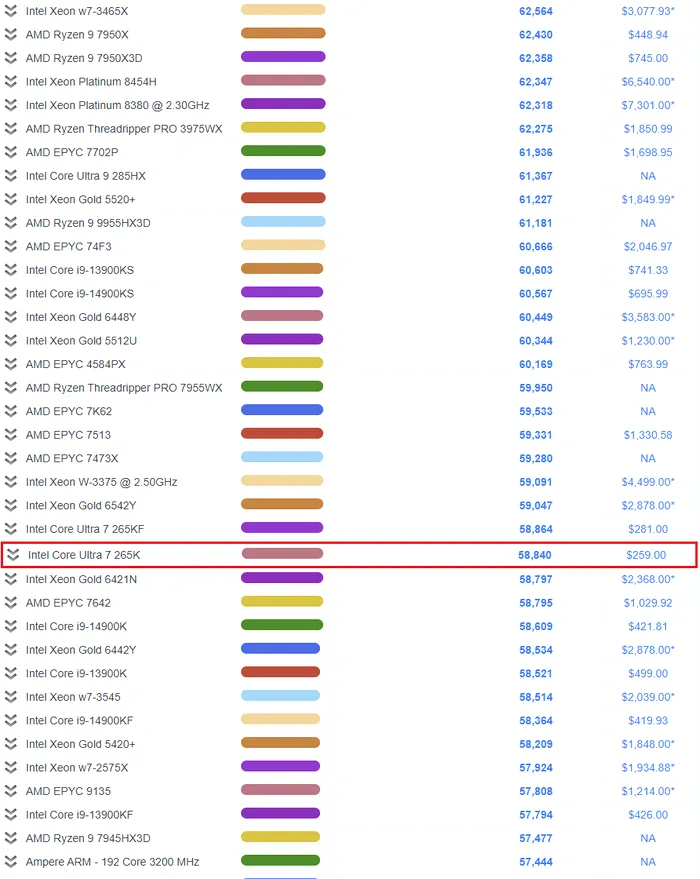Click the $259.00 price for Ultra 7 265K

(646, 555)
